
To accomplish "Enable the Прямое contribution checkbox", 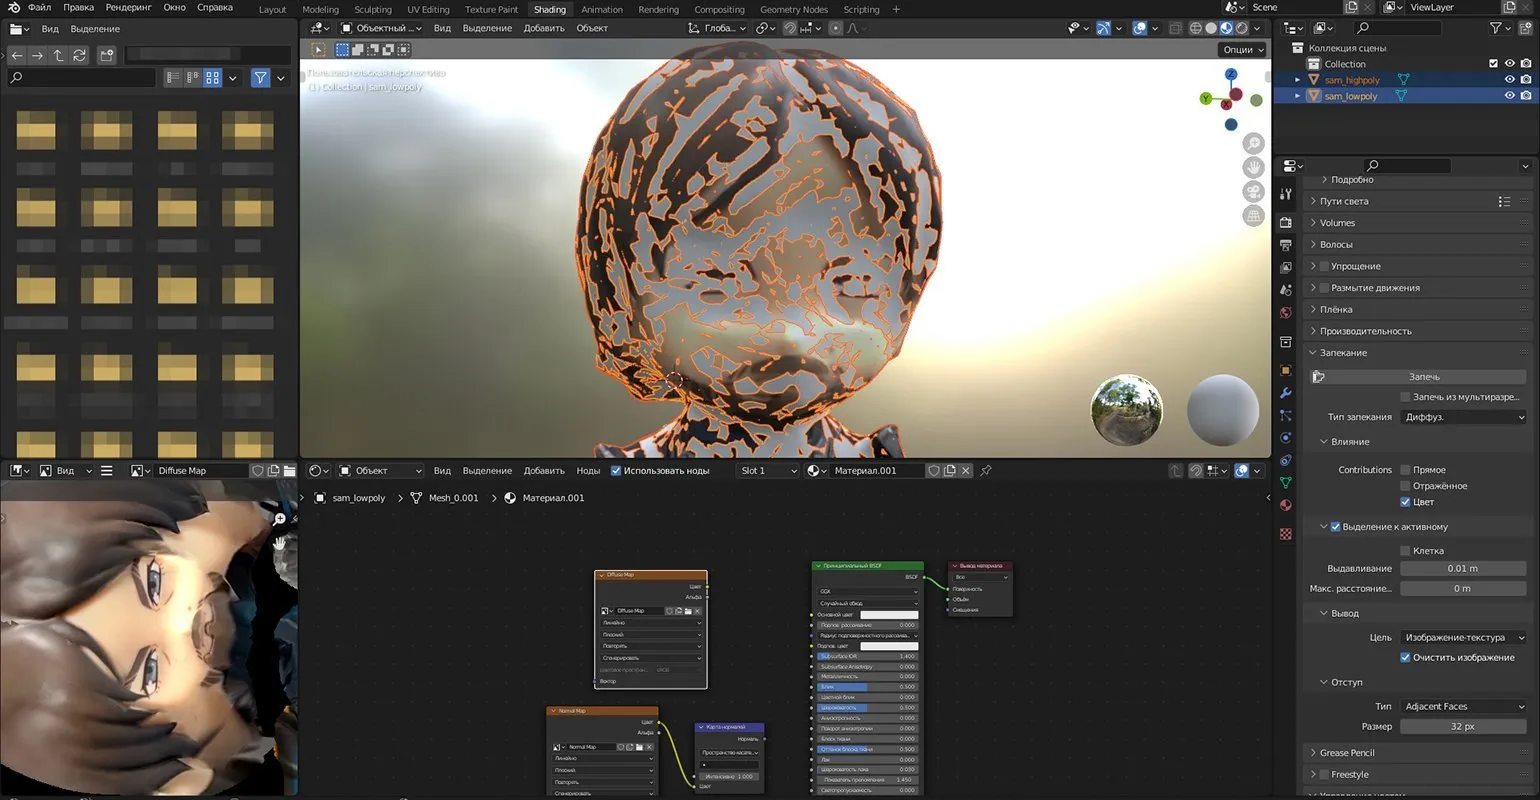I will pyautogui.click(x=1405, y=470).
